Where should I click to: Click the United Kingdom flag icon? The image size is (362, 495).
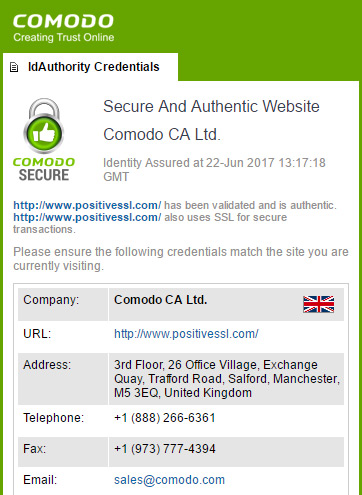click(x=319, y=304)
